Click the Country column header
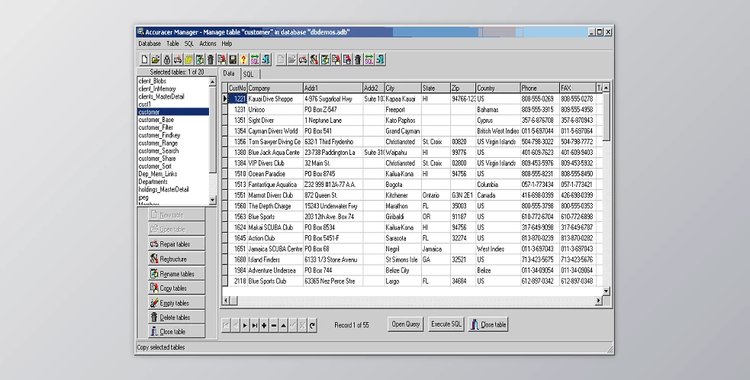 coord(497,88)
